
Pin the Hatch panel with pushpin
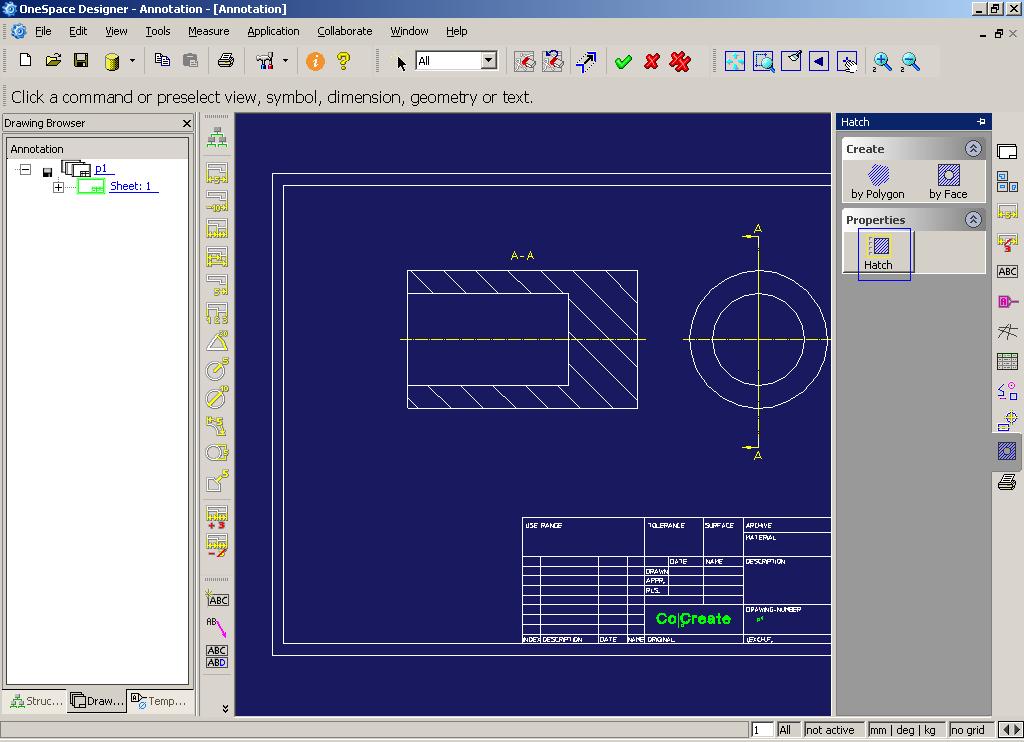tap(981, 122)
